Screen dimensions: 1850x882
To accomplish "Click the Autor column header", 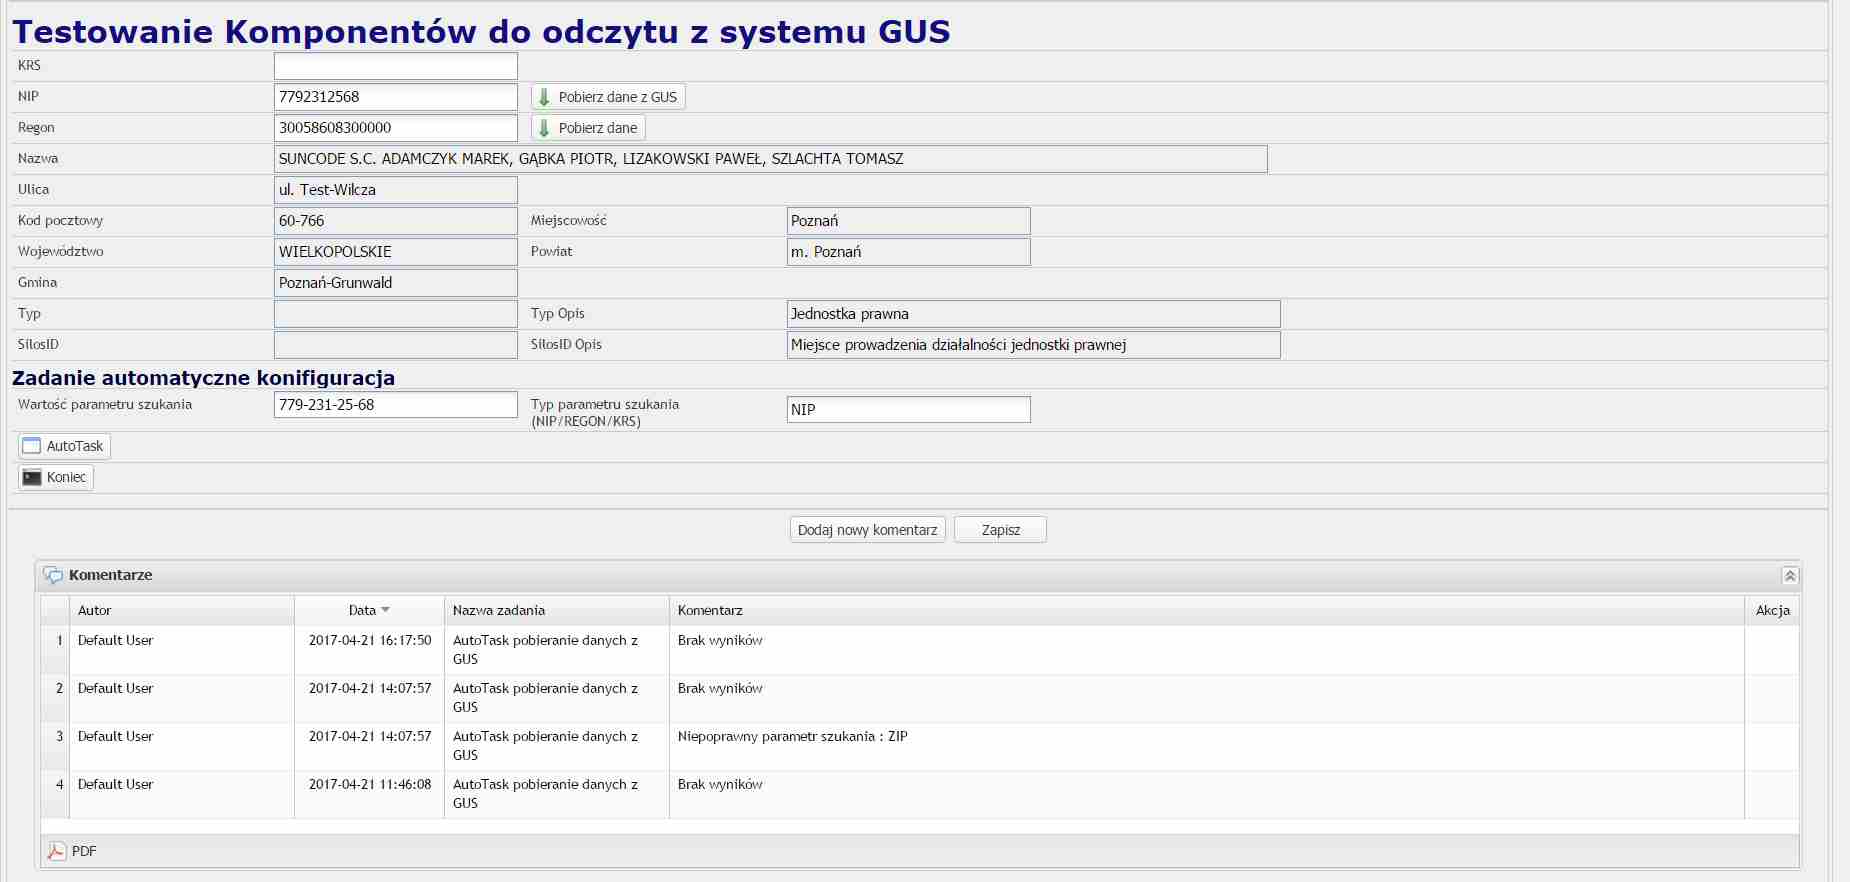I will 182,610.
